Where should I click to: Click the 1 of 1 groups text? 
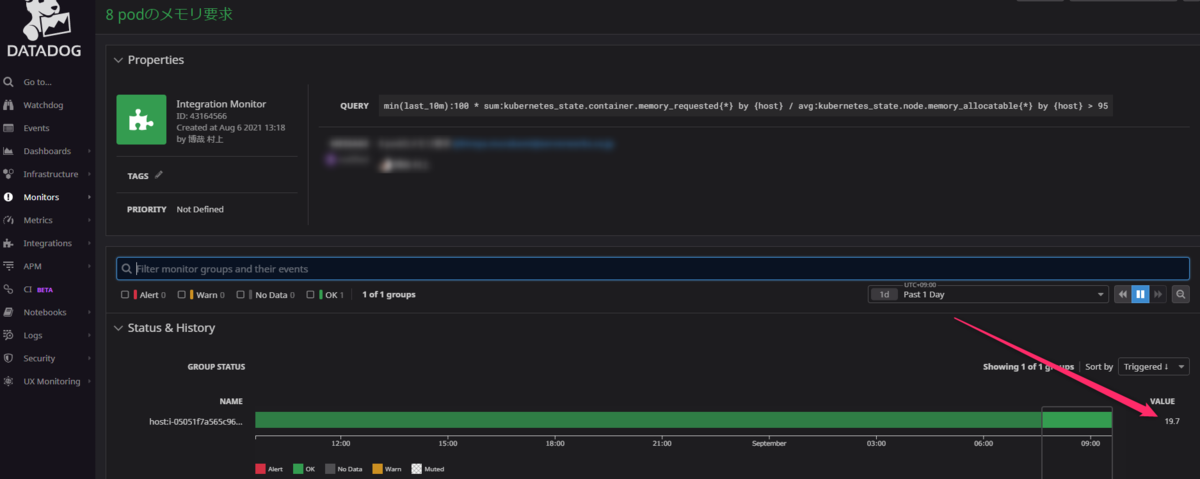[x=389, y=295]
